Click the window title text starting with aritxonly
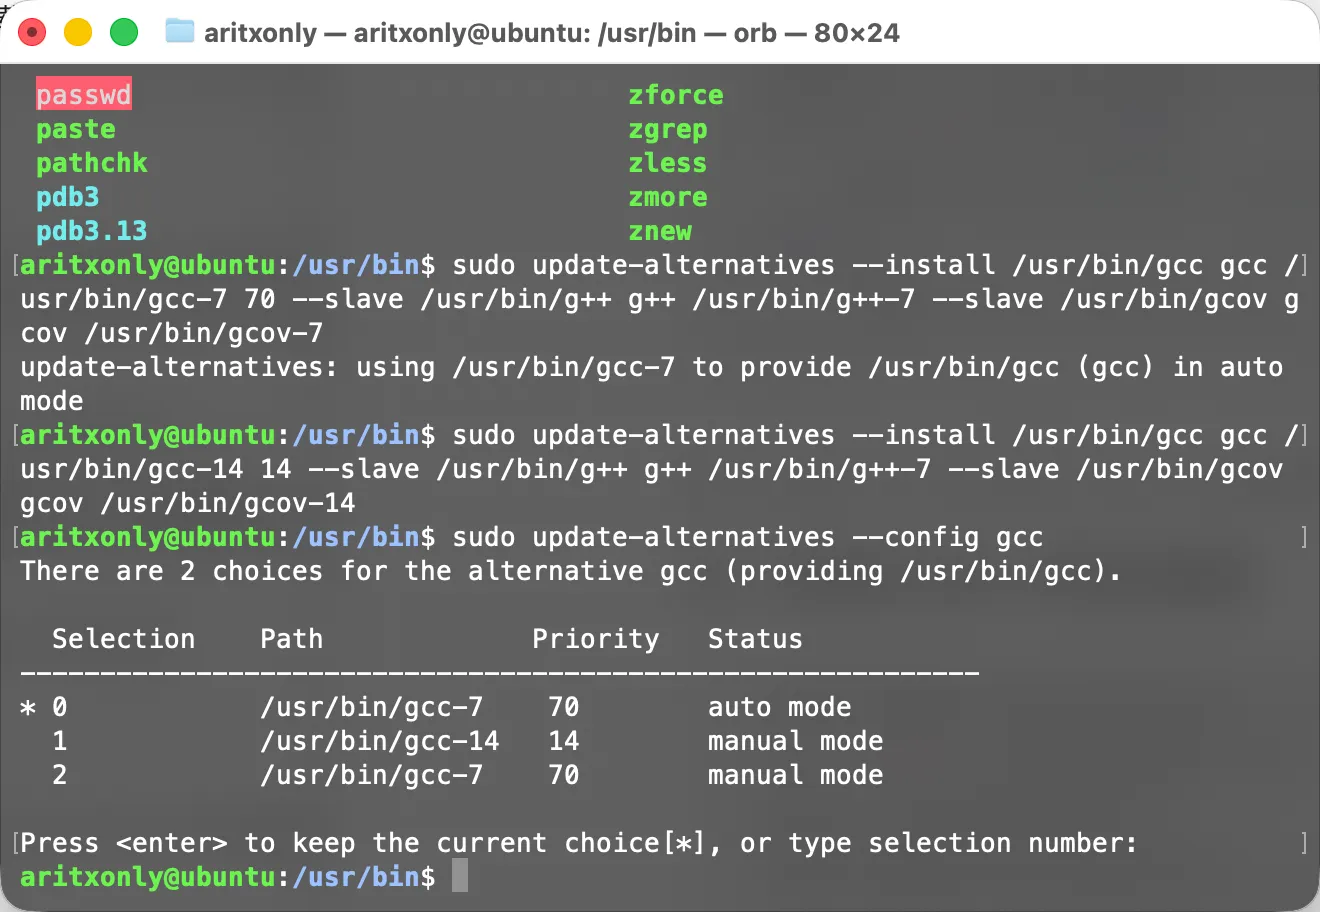Image resolution: width=1320 pixels, height=912 pixels. (x=551, y=33)
